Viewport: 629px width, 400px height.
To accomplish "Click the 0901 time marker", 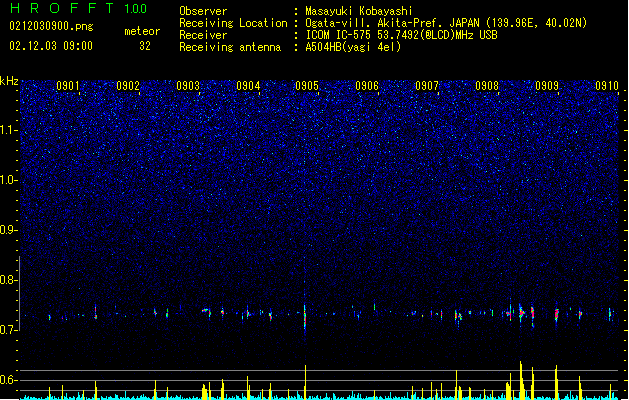I will [68, 85].
